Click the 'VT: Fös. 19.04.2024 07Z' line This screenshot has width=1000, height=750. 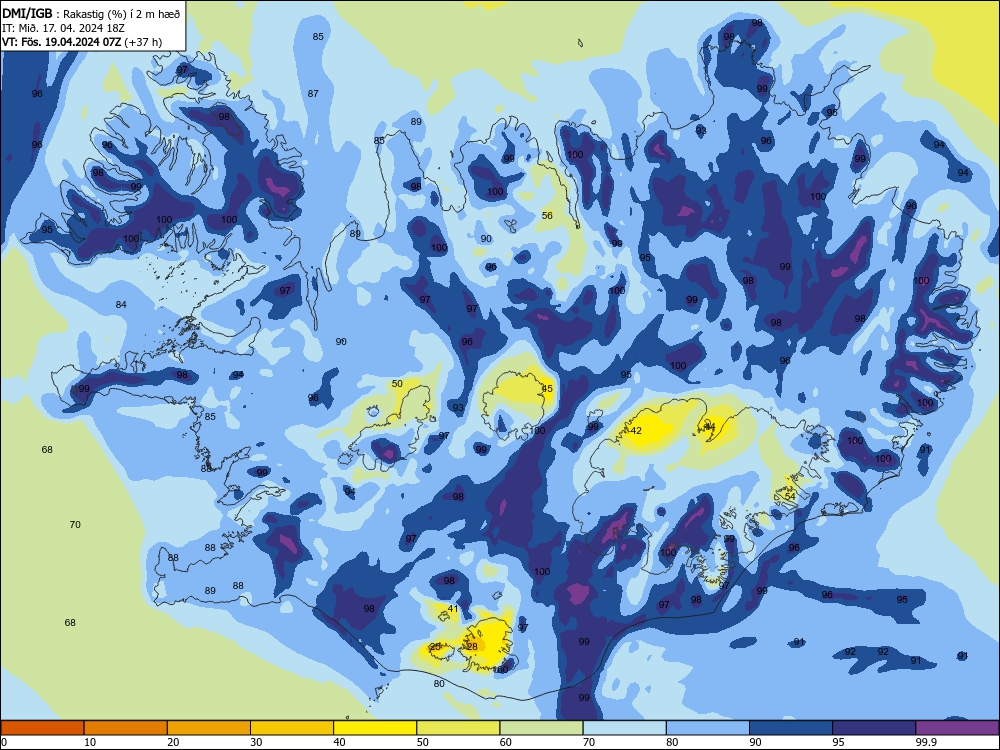point(82,42)
